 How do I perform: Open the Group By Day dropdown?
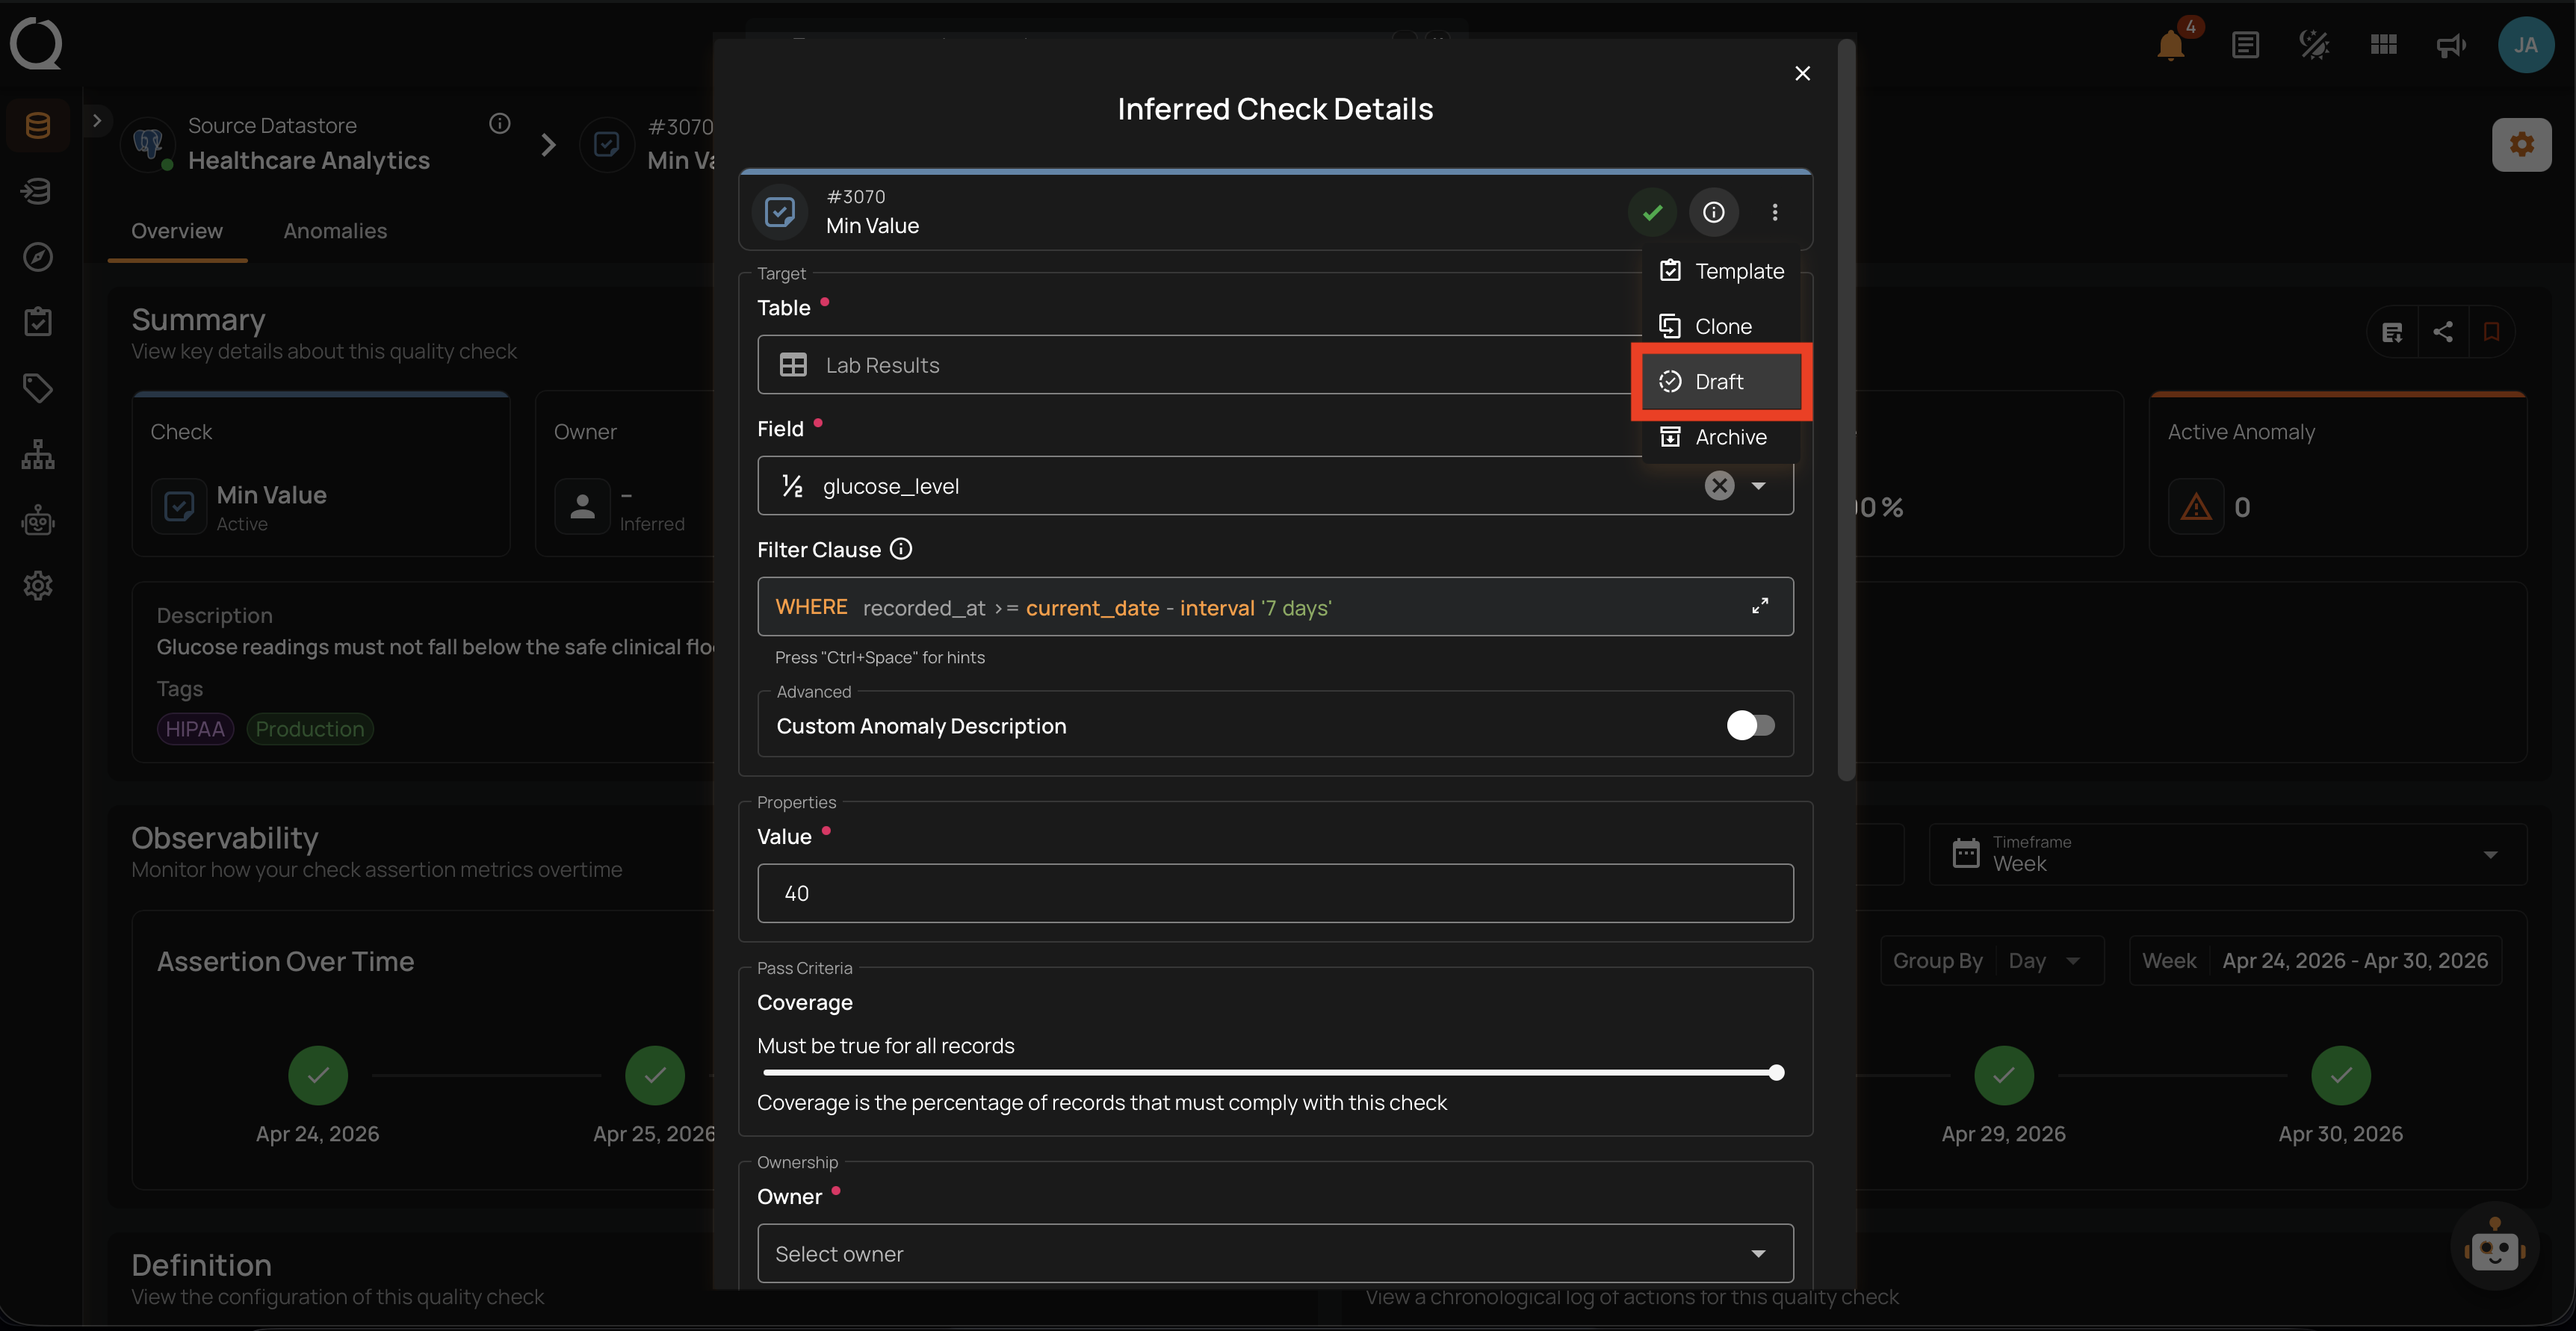pyautogui.click(x=1991, y=961)
